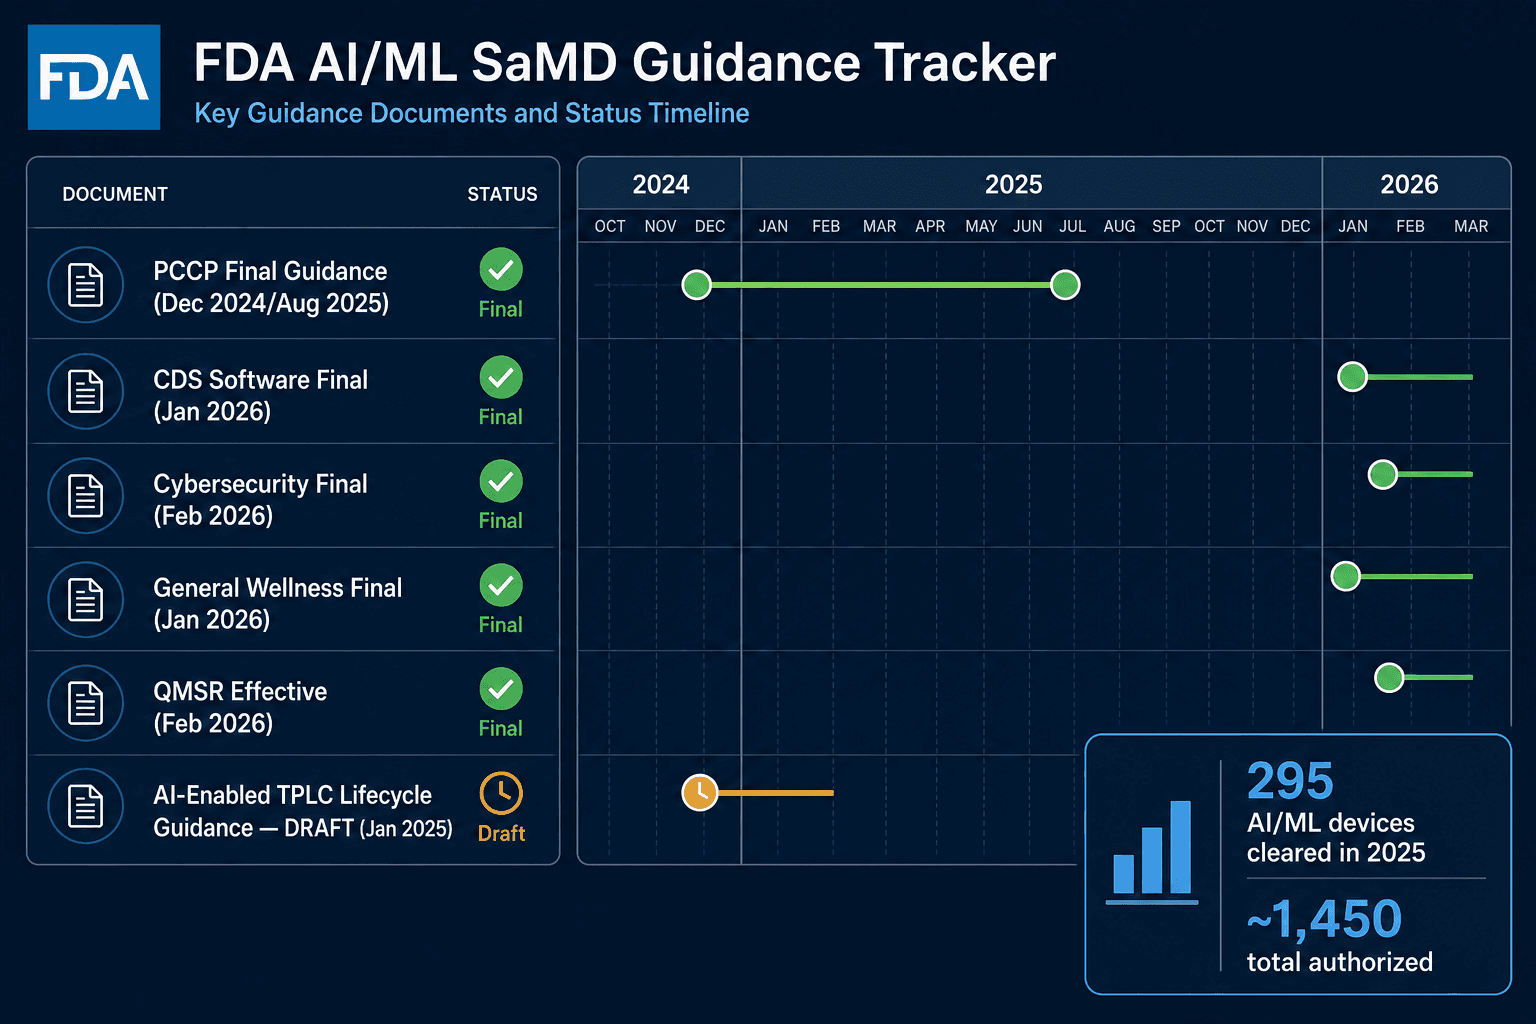Click the 'Draft' status label
Screen dimensions: 1536x1024
click(501, 833)
